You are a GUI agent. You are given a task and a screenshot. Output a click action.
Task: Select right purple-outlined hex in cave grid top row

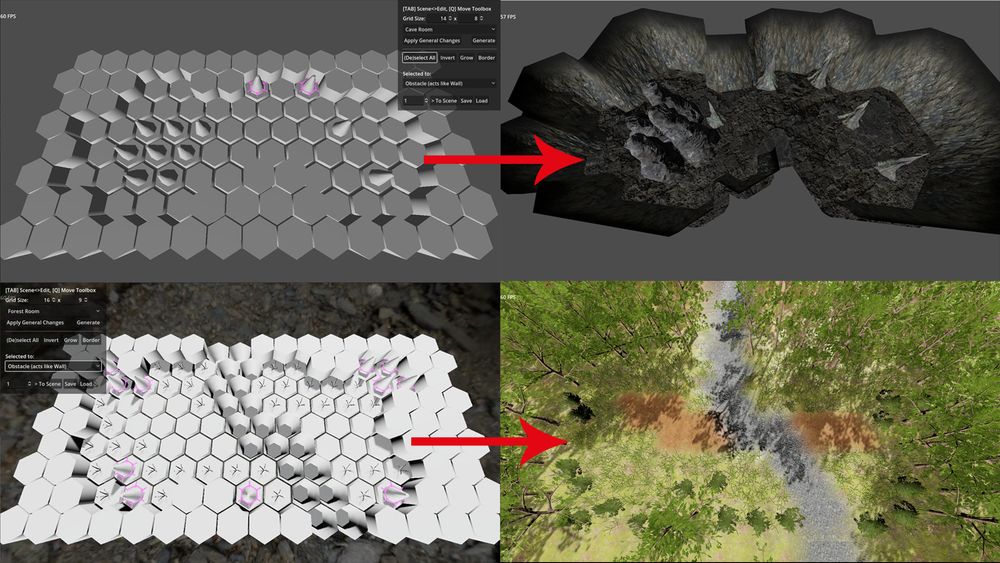(x=309, y=86)
